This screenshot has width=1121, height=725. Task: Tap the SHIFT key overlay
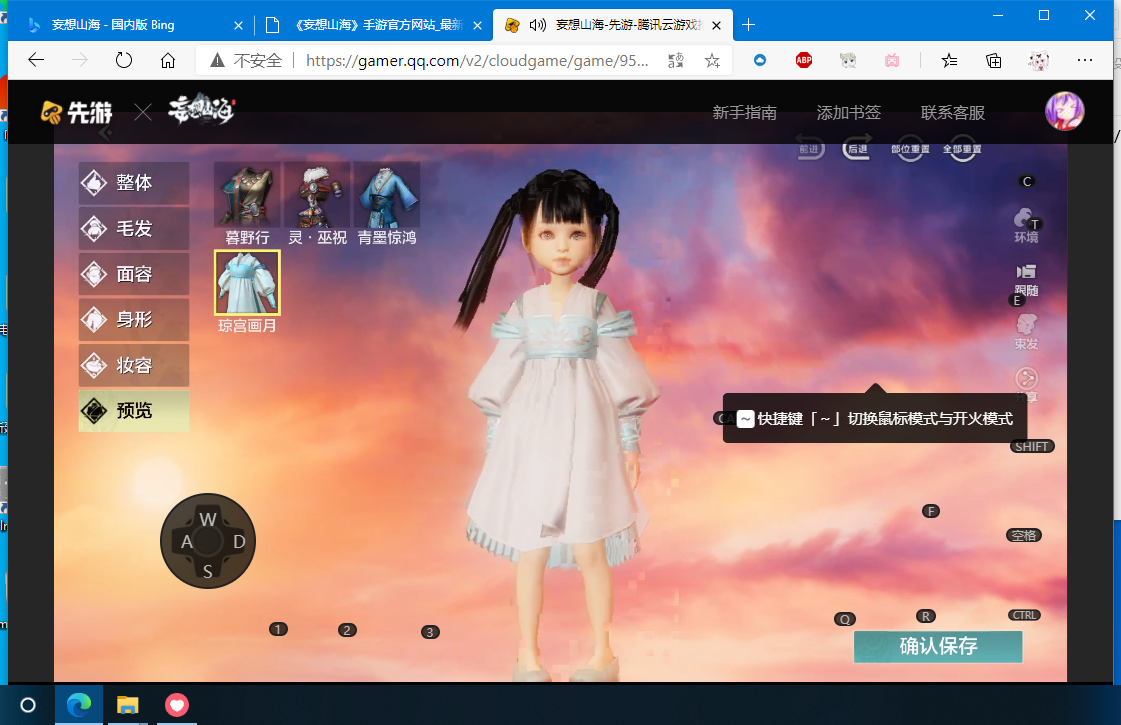pos(1032,447)
